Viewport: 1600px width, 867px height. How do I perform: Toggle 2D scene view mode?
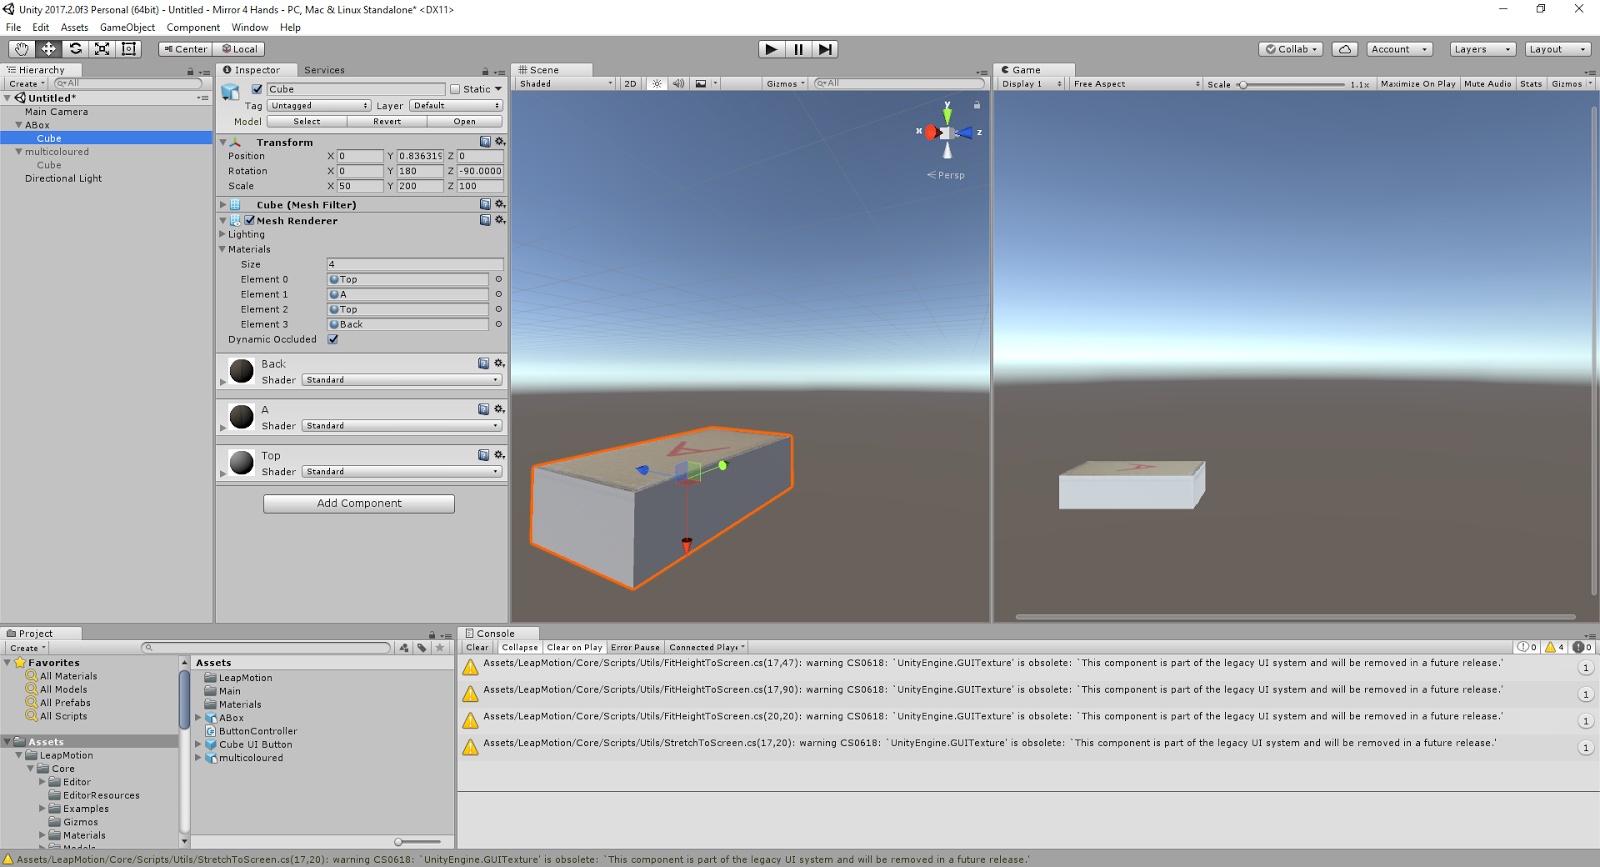[x=630, y=84]
